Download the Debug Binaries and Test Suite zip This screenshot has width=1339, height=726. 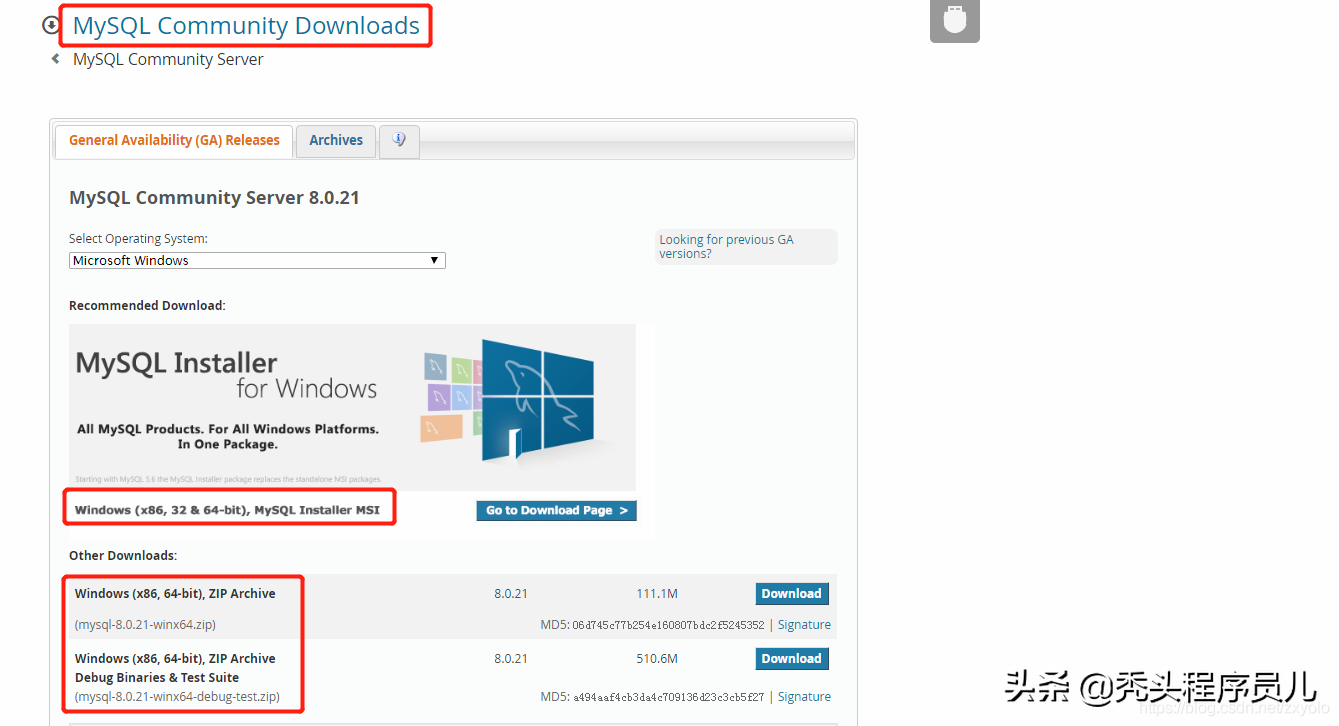point(791,658)
